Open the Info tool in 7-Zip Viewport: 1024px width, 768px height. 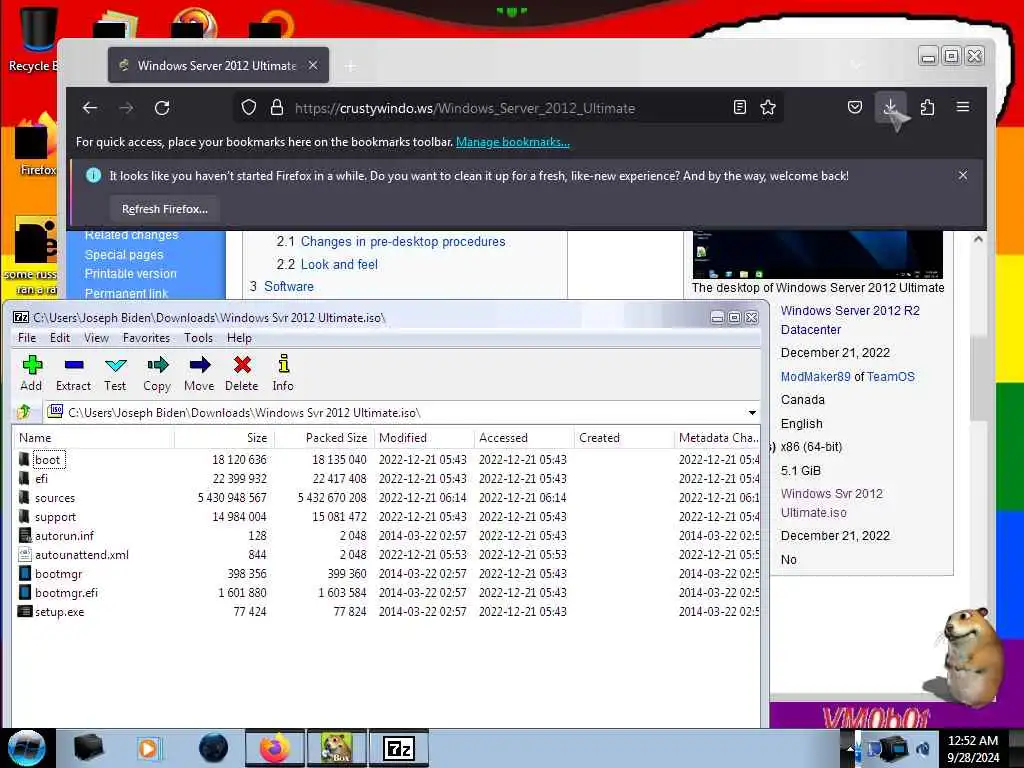283,373
